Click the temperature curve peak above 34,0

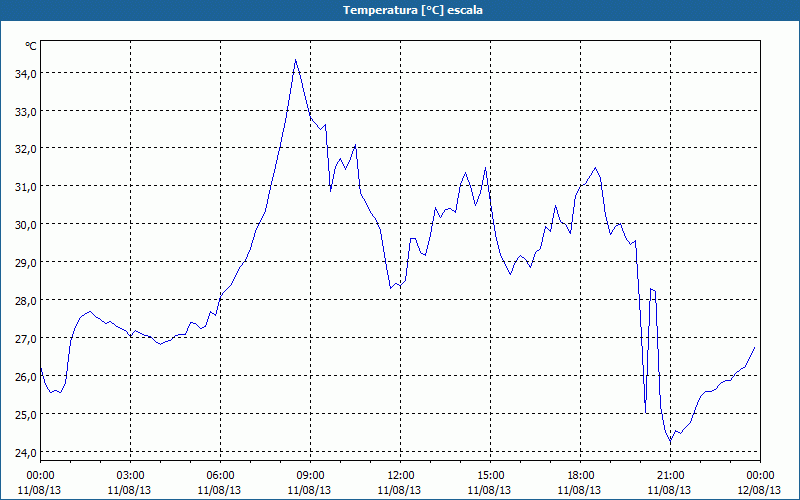click(295, 60)
